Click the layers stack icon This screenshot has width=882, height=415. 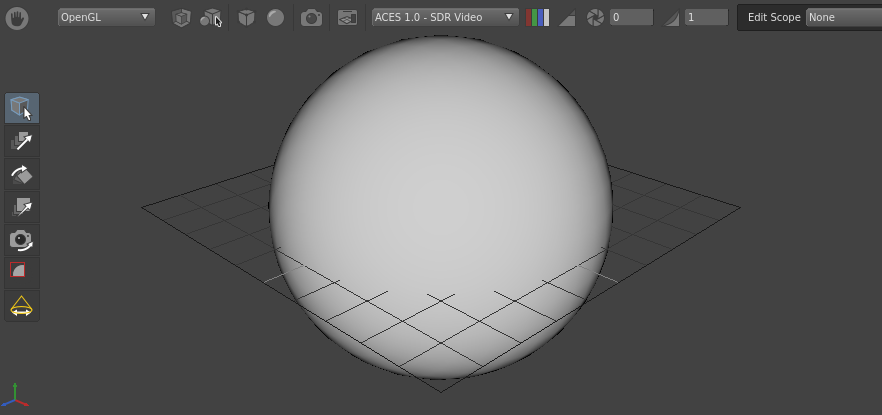pyautogui.click(x=347, y=18)
